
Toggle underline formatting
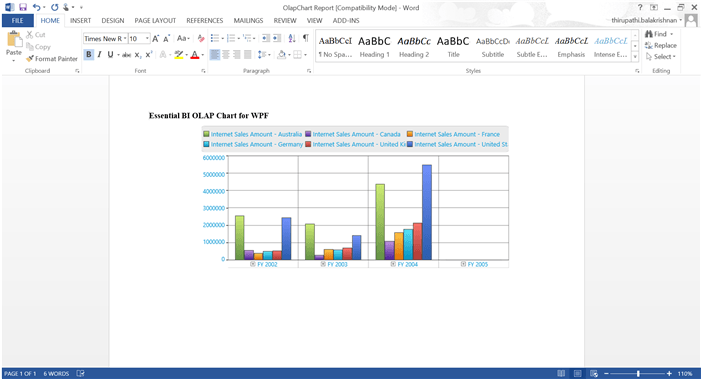pos(110,55)
